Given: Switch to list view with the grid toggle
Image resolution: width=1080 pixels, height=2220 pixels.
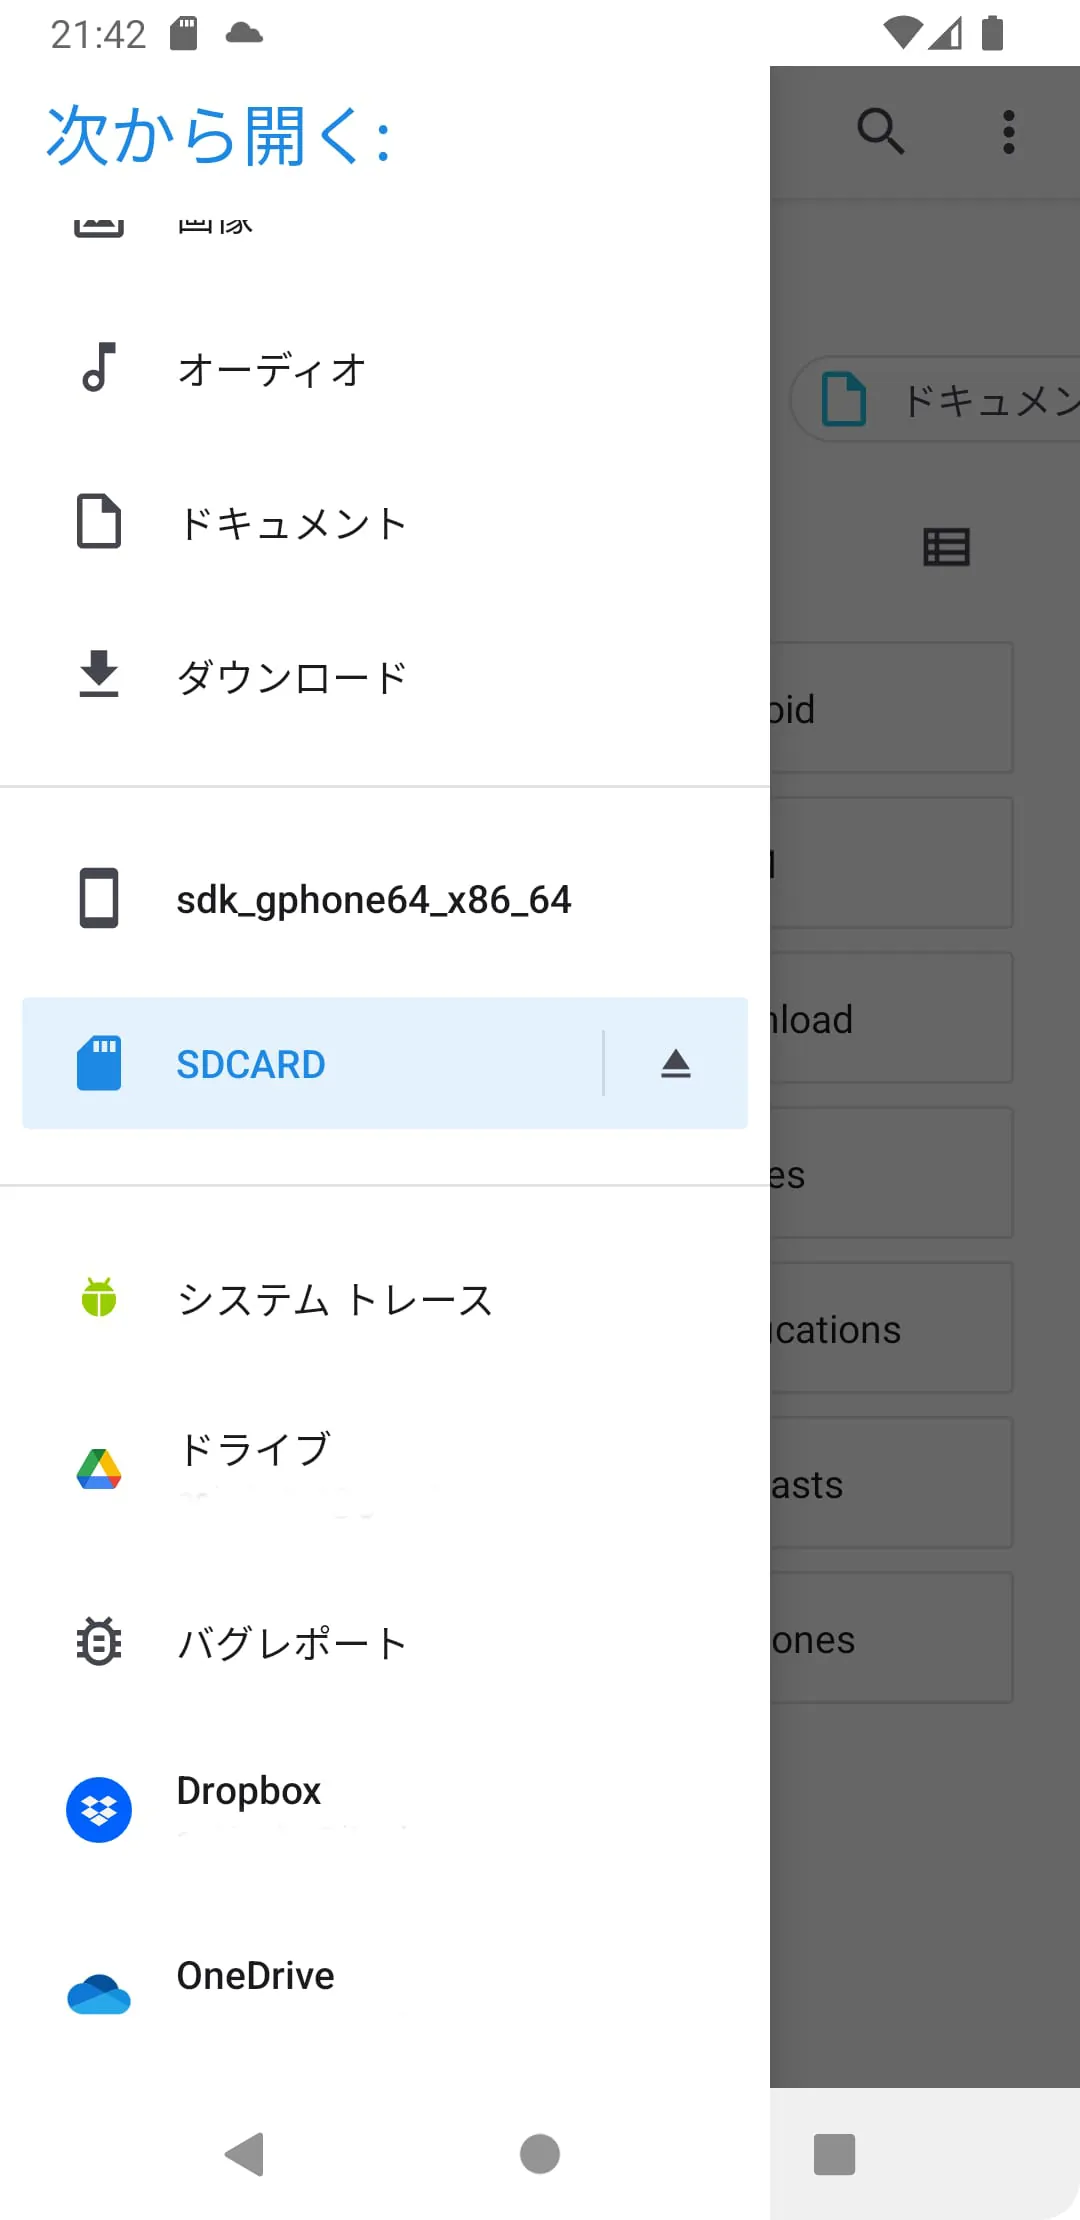Looking at the screenshot, I should (x=945, y=546).
